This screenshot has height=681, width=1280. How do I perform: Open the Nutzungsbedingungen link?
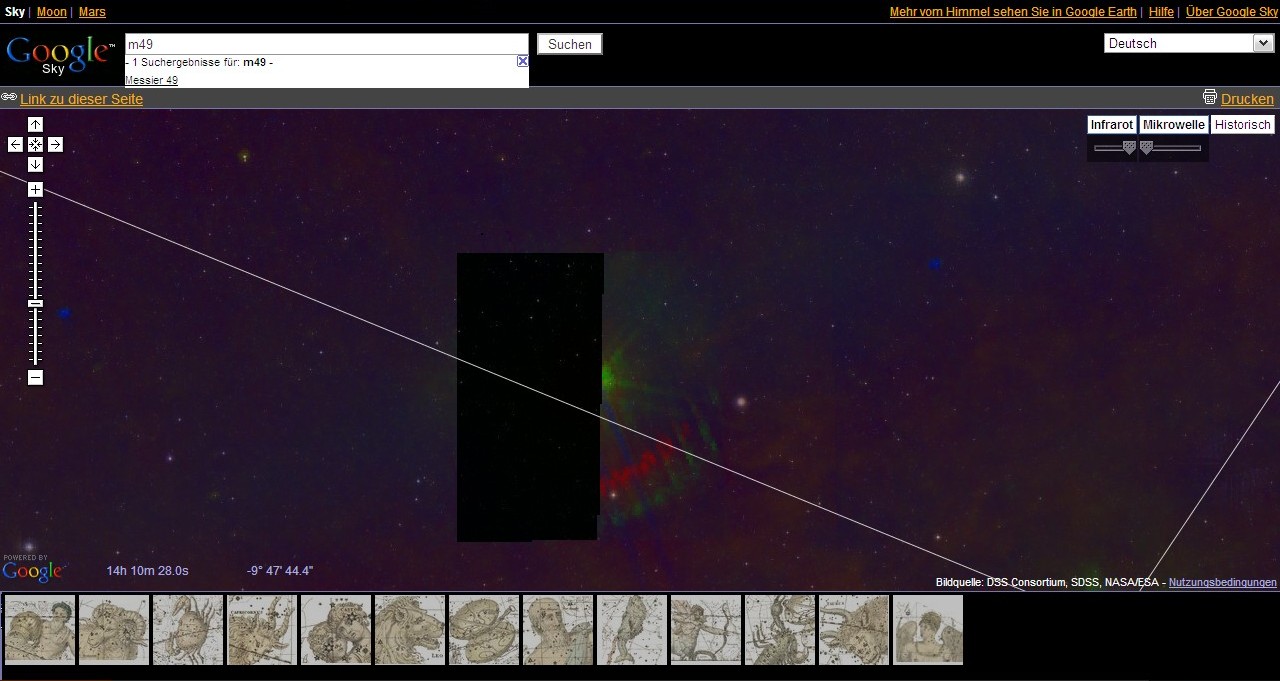point(1223,582)
